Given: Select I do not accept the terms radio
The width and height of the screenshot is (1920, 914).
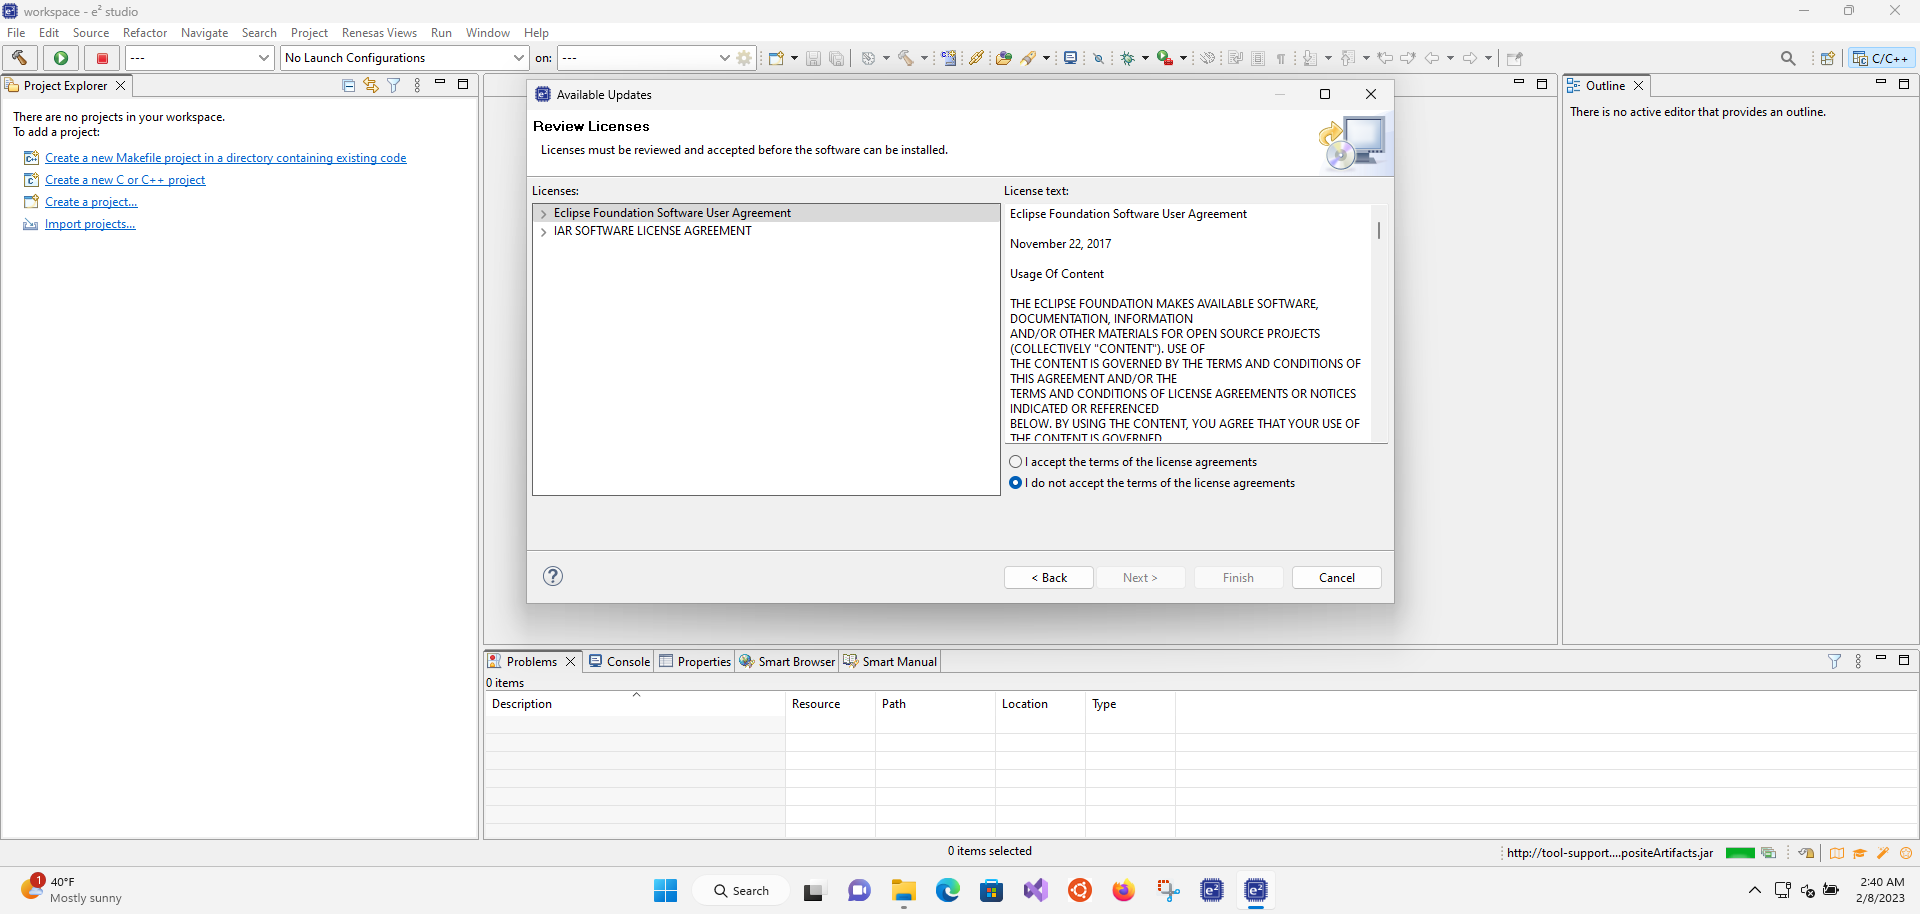Looking at the screenshot, I should tap(1016, 483).
